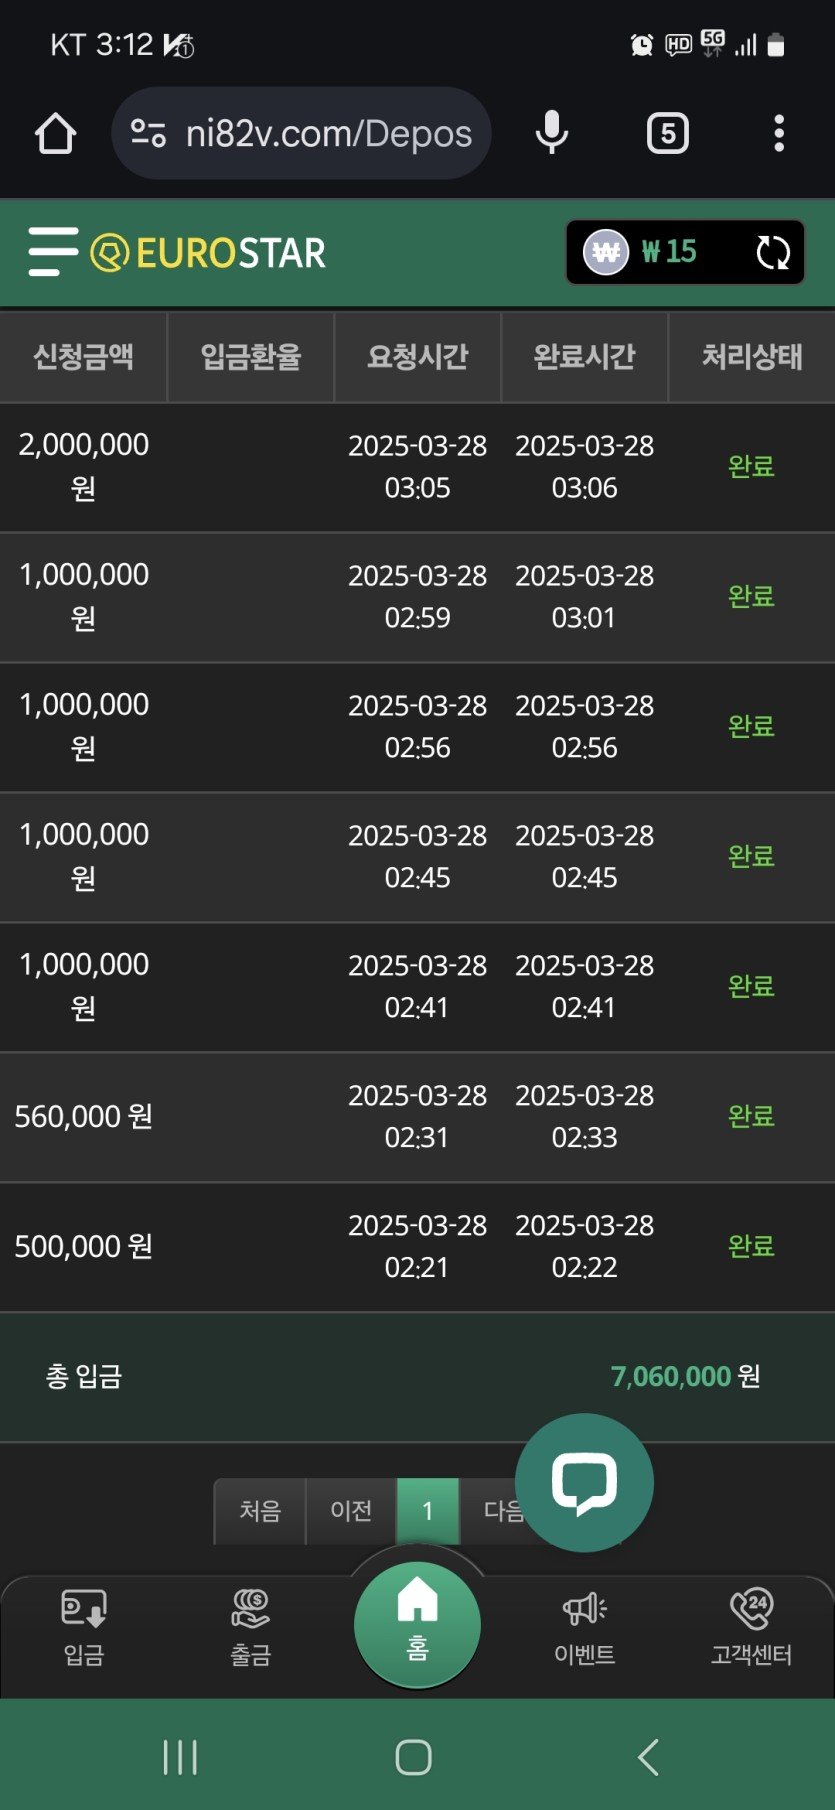Go to 입금 deposit tab
Image resolution: width=835 pixels, height=1810 pixels.
point(84,1626)
